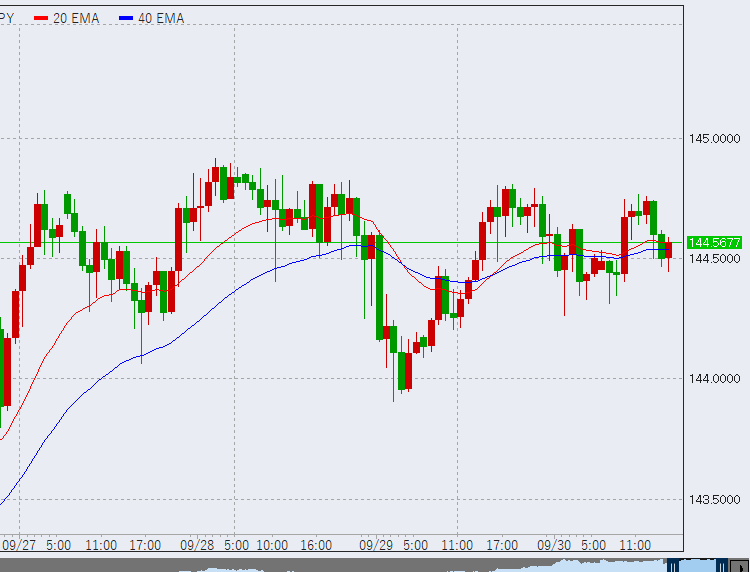Select the 20 EMA legend label
The image size is (750, 572).
[x=76, y=18]
